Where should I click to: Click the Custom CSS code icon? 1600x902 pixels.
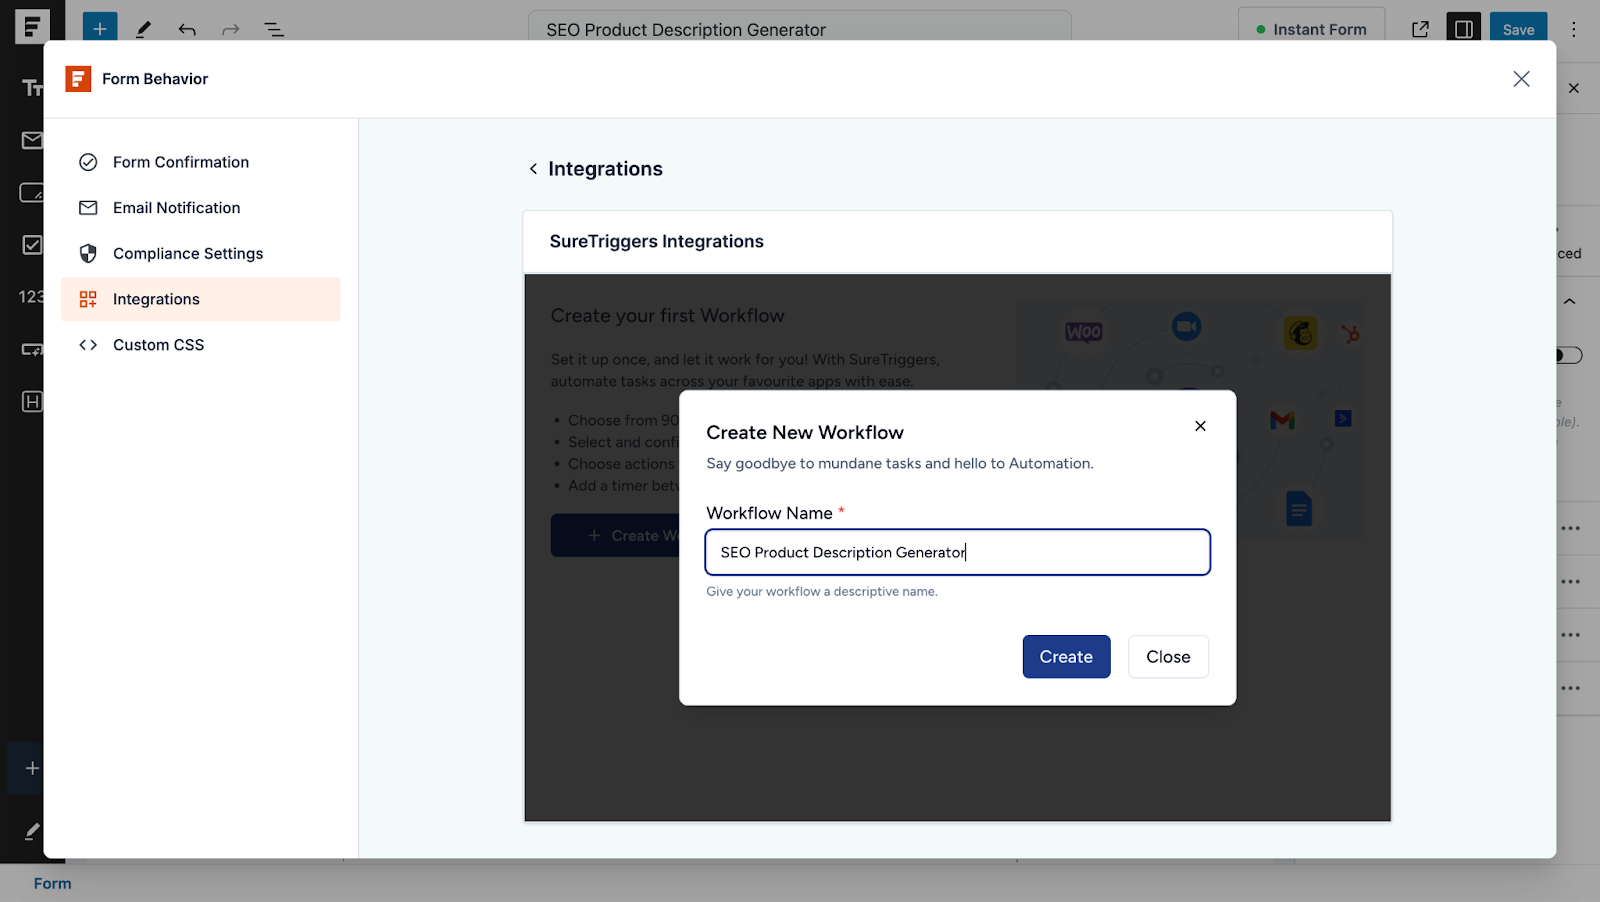tap(88, 344)
